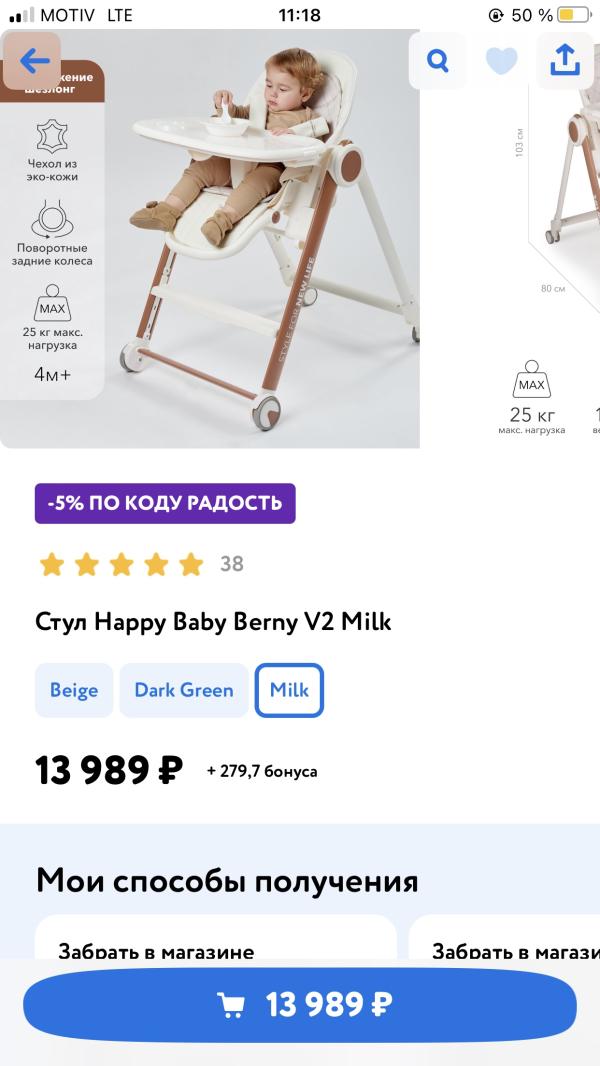Add product to favorites heart
Image resolution: width=600 pixels, height=1066 pixels.
click(501, 61)
